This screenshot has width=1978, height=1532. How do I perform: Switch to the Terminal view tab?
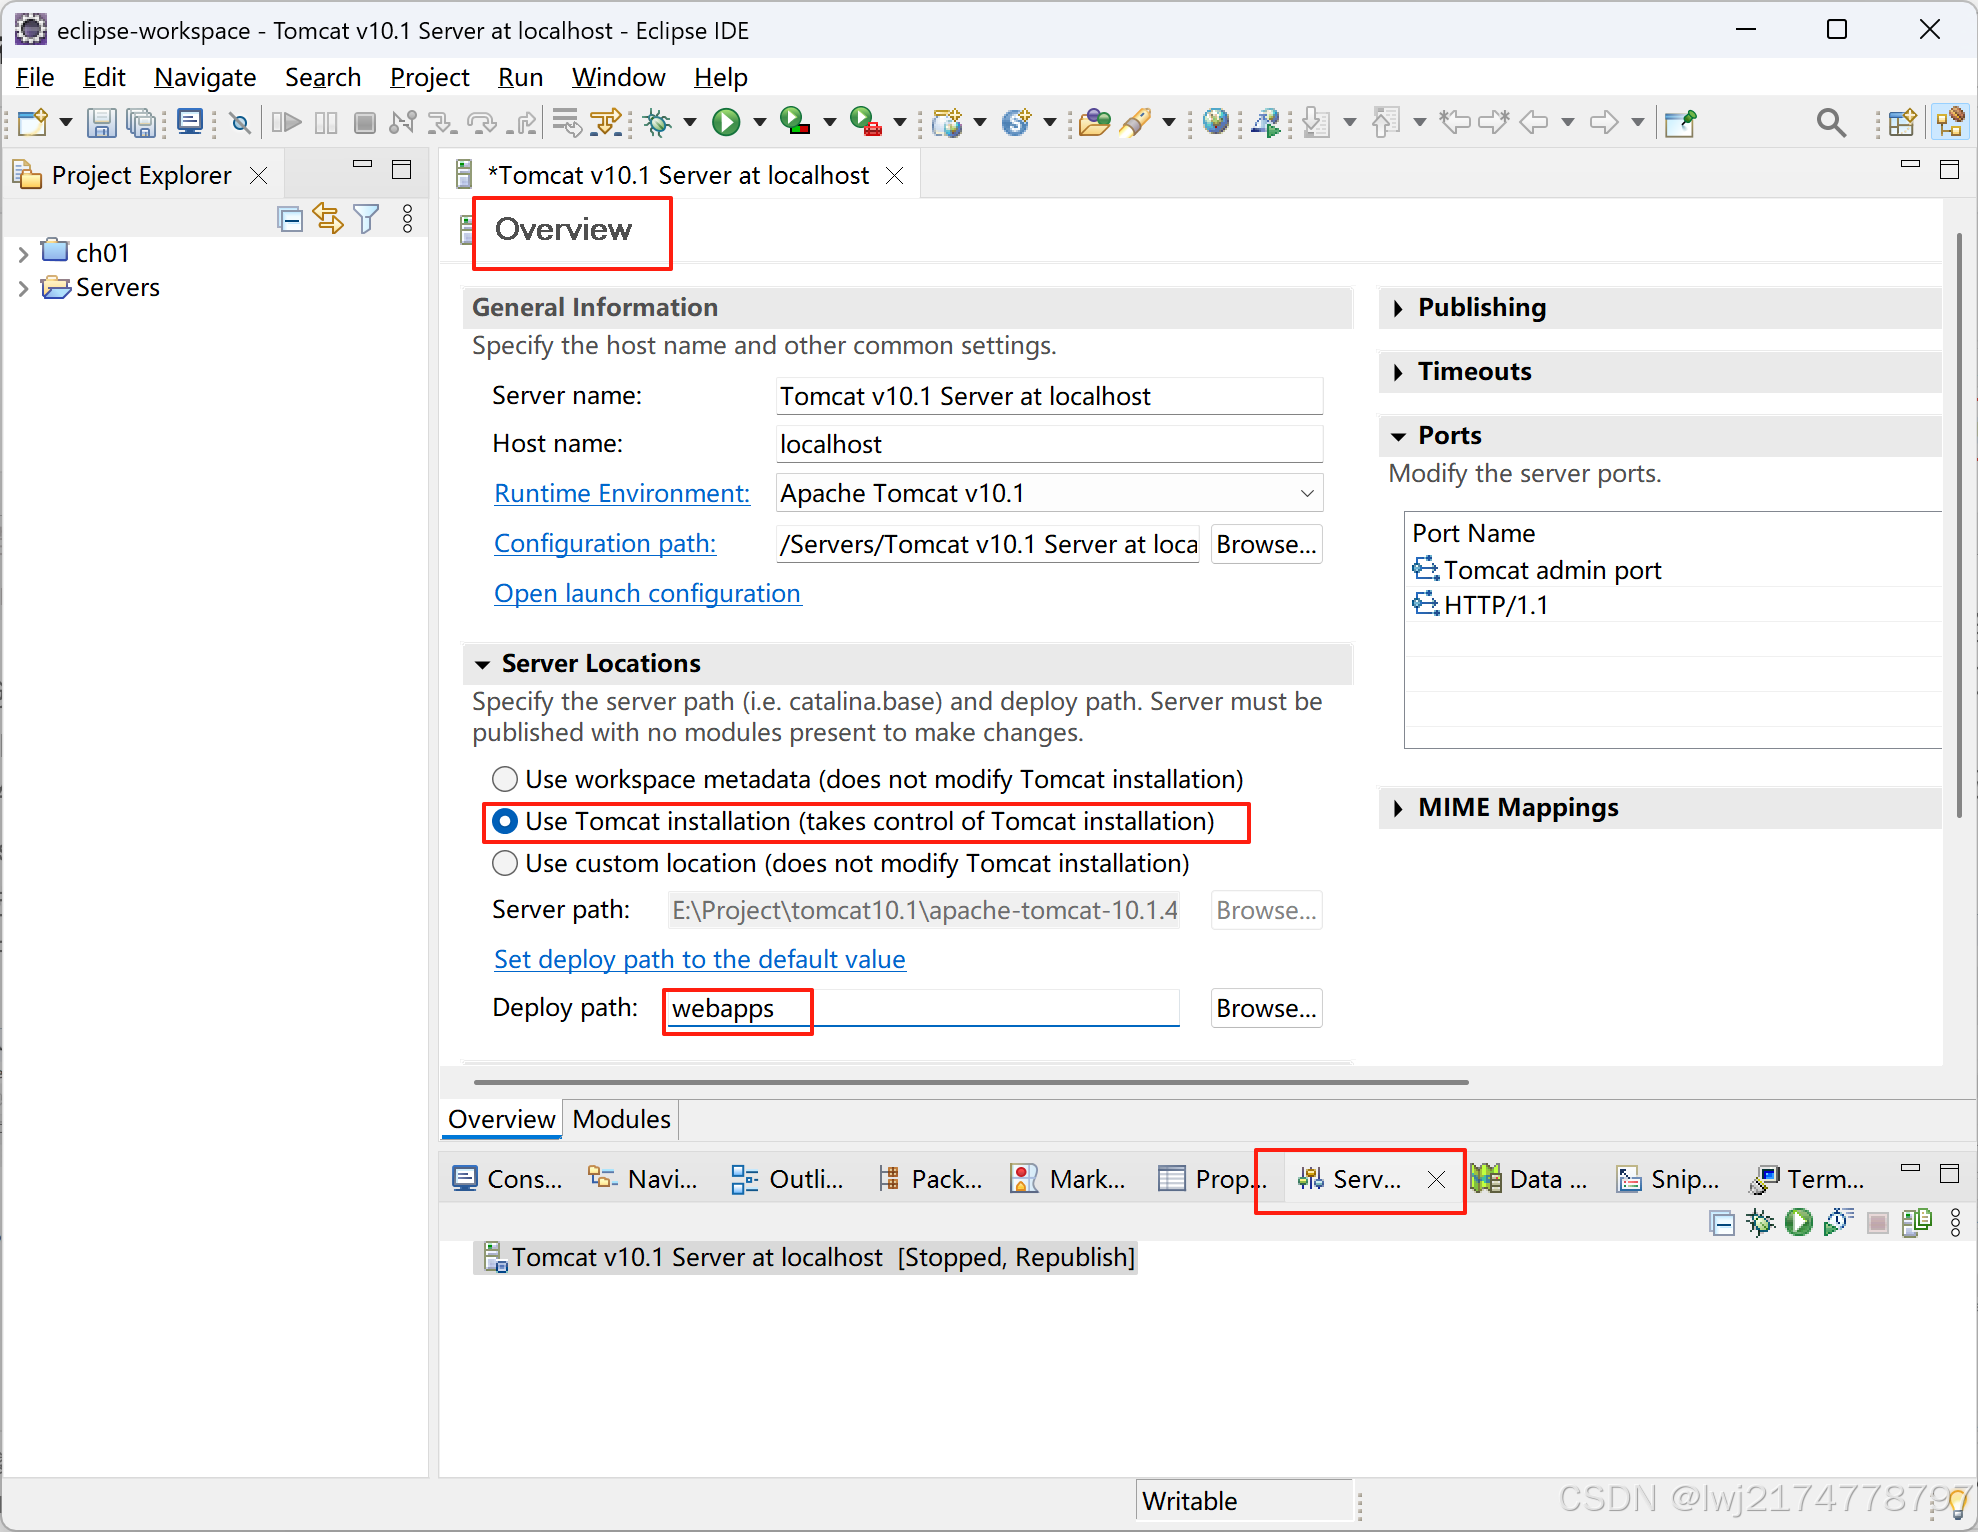[1808, 1179]
